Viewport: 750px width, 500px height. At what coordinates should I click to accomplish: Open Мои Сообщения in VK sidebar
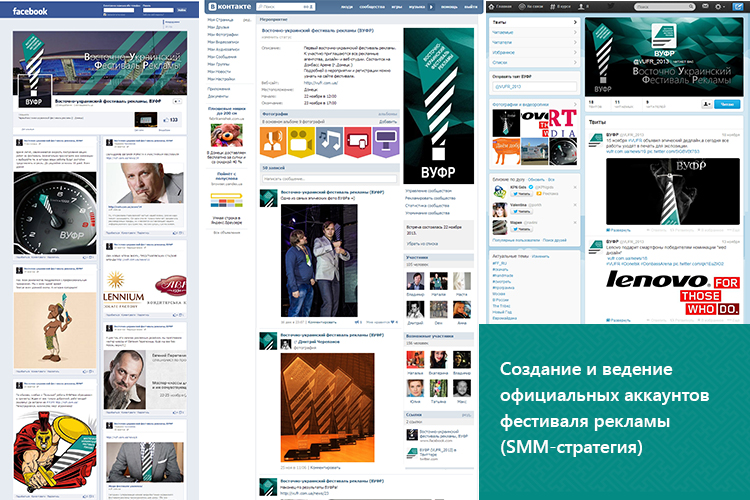click(x=221, y=56)
